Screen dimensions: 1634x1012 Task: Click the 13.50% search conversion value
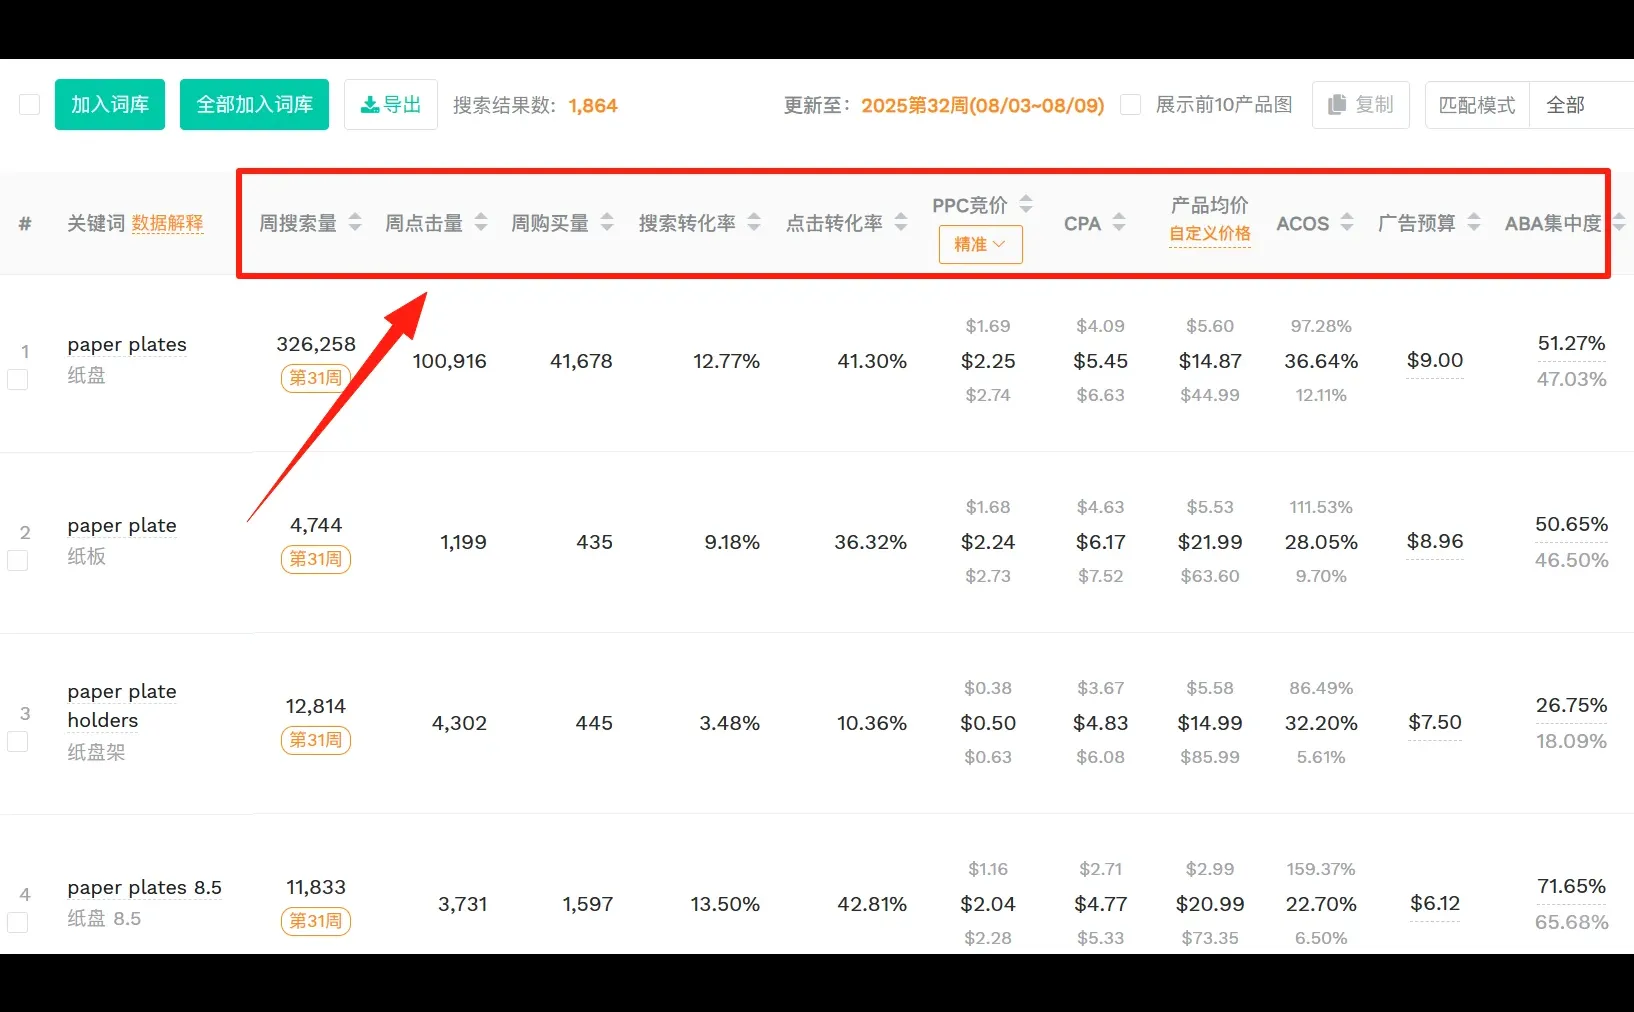coord(725,904)
